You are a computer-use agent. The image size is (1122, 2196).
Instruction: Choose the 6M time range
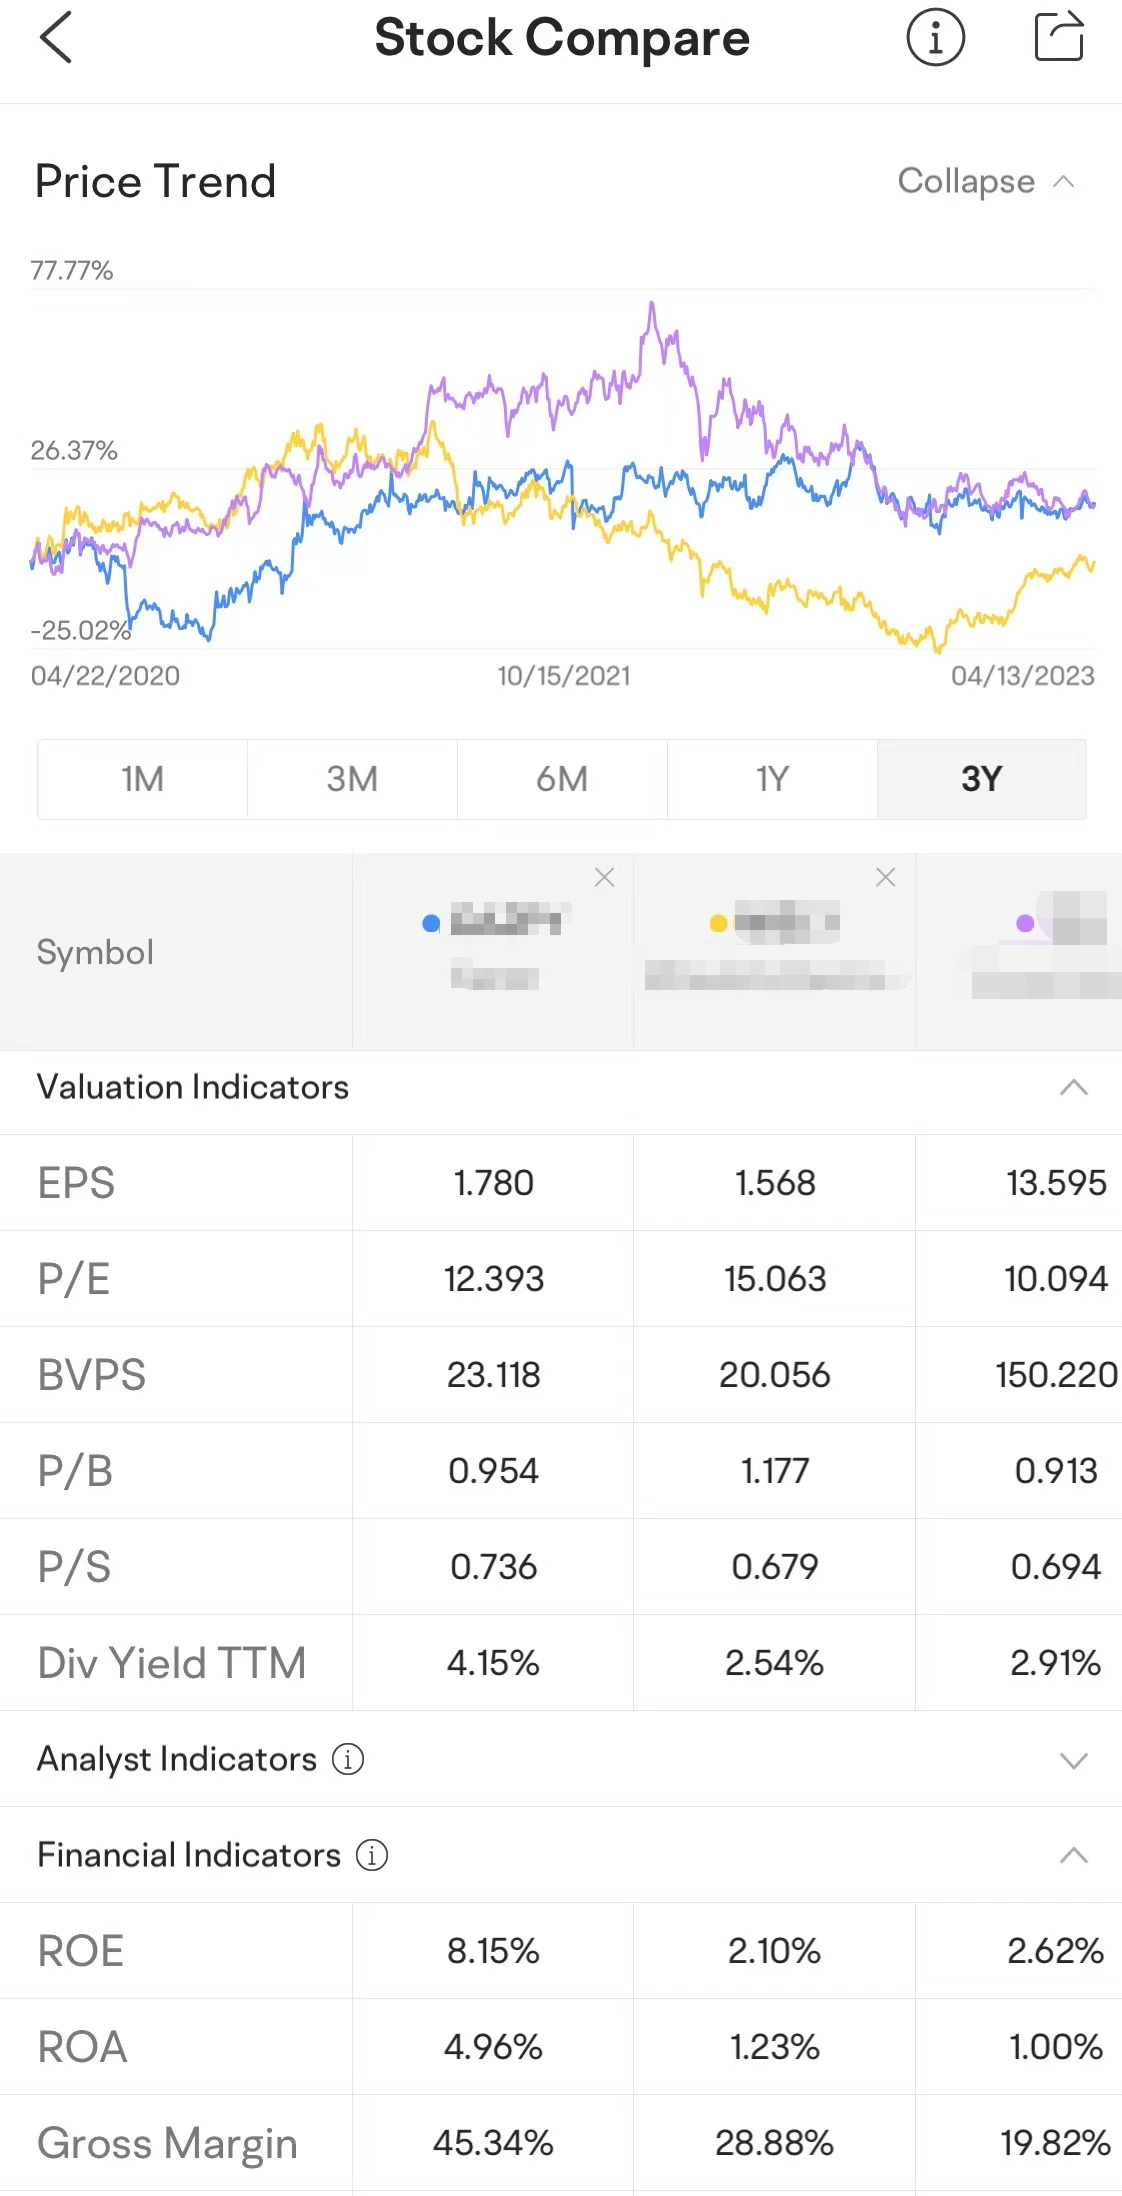coord(562,779)
